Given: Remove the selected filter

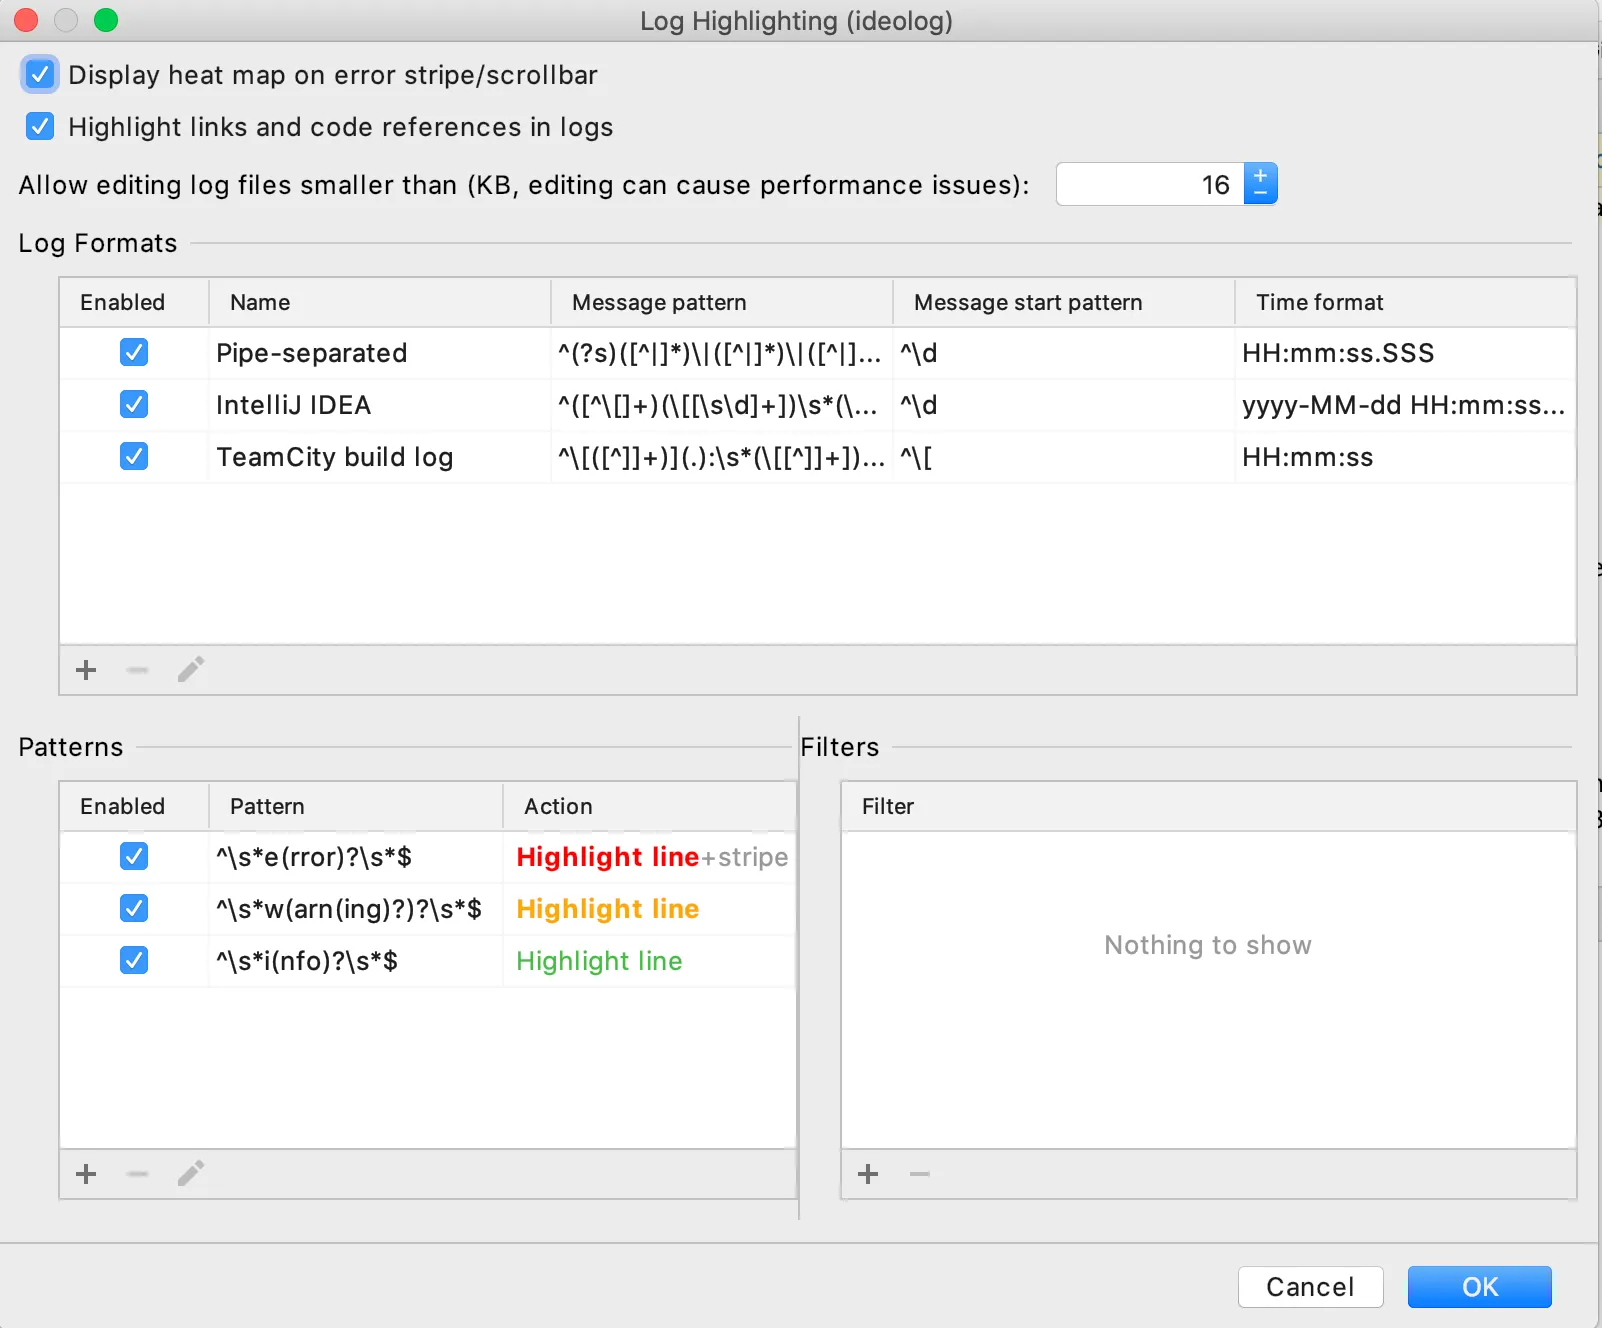Looking at the screenshot, I should (920, 1174).
